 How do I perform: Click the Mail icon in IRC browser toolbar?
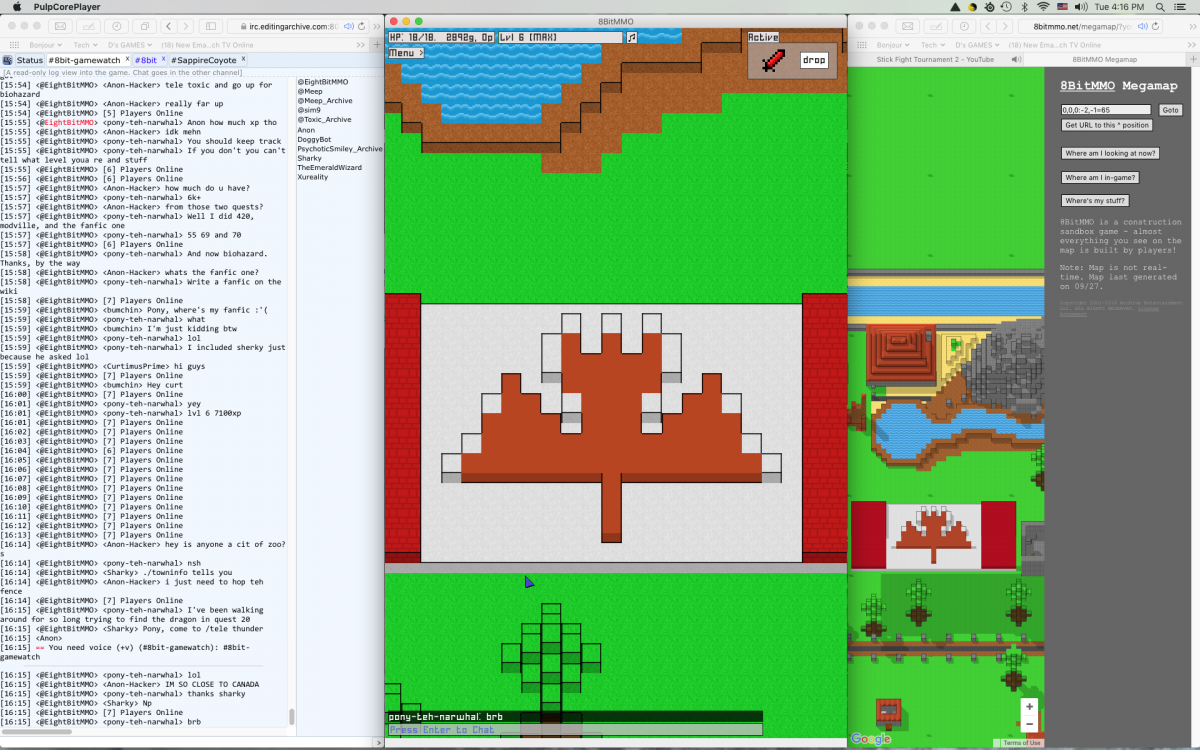click(x=62, y=26)
